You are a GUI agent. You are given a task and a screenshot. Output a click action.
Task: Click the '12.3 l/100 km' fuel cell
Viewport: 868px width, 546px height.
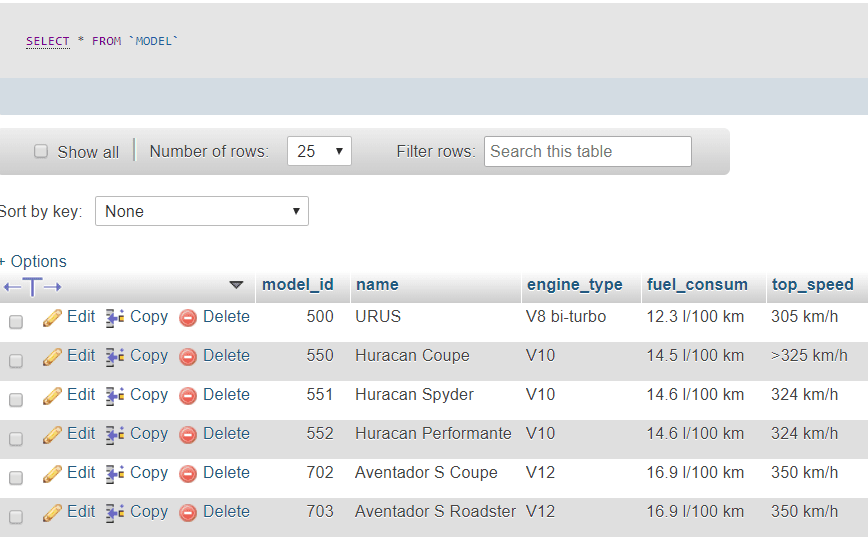pyautogui.click(x=695, y=317)
